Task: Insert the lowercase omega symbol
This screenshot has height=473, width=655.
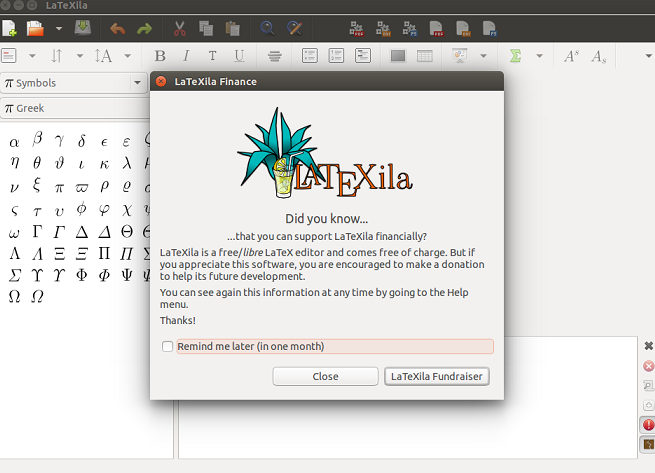Action: point(14,233)
